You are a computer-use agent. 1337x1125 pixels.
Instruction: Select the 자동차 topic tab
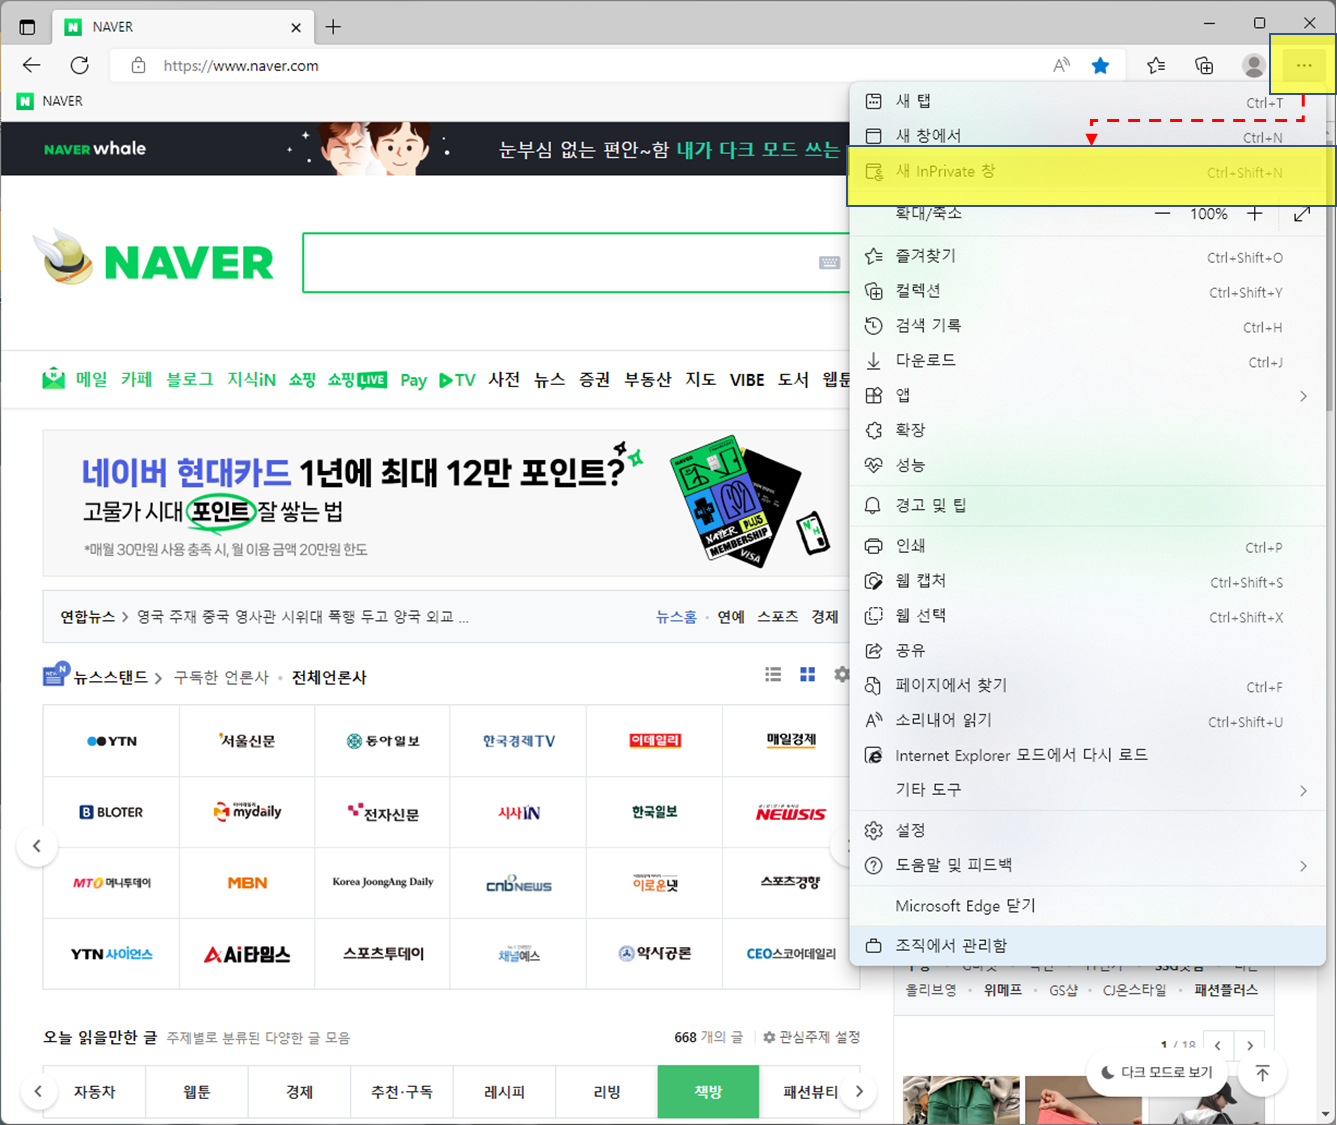[x=95, y=1092]
